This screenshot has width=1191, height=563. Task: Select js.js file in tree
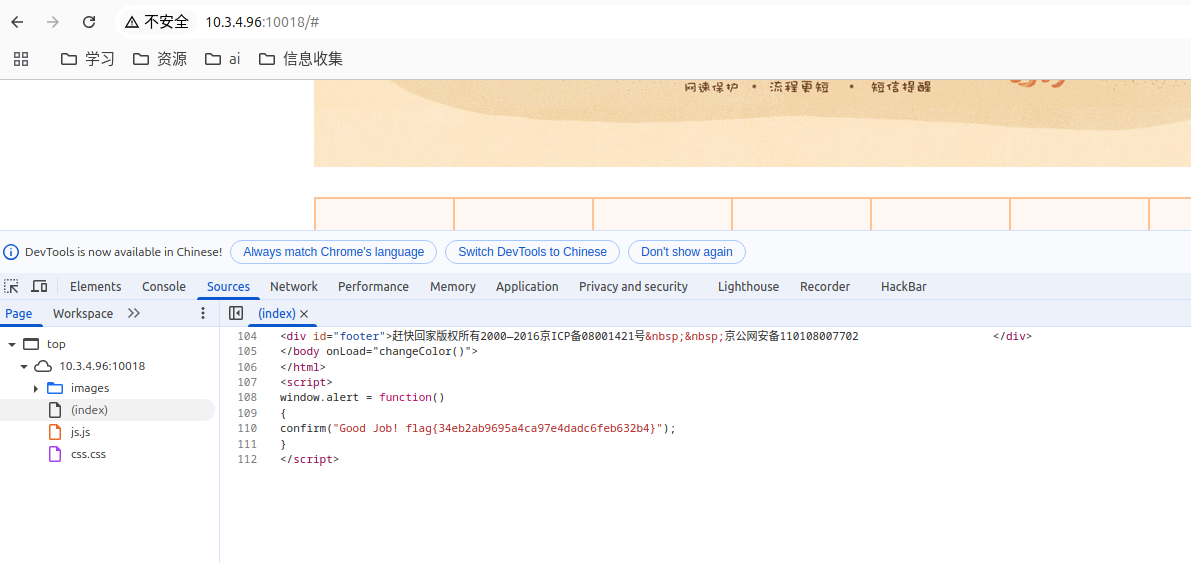(80, 432)
